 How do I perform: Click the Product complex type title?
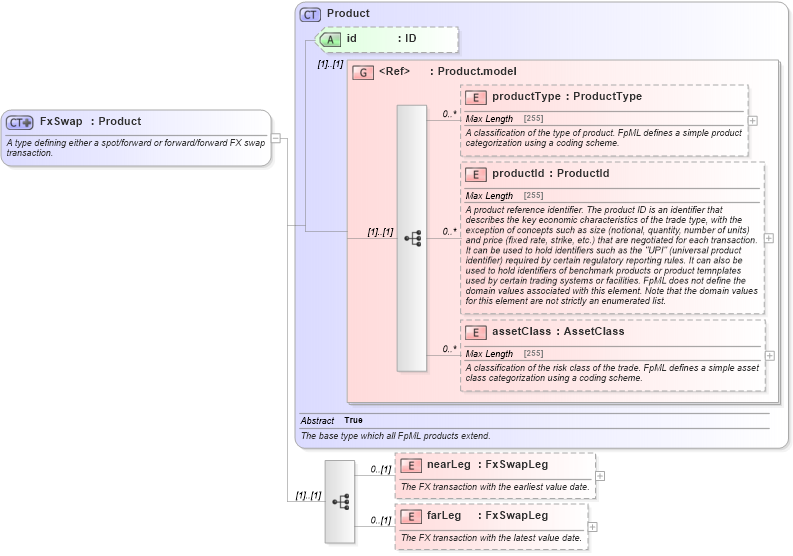(x=348, y=13)
